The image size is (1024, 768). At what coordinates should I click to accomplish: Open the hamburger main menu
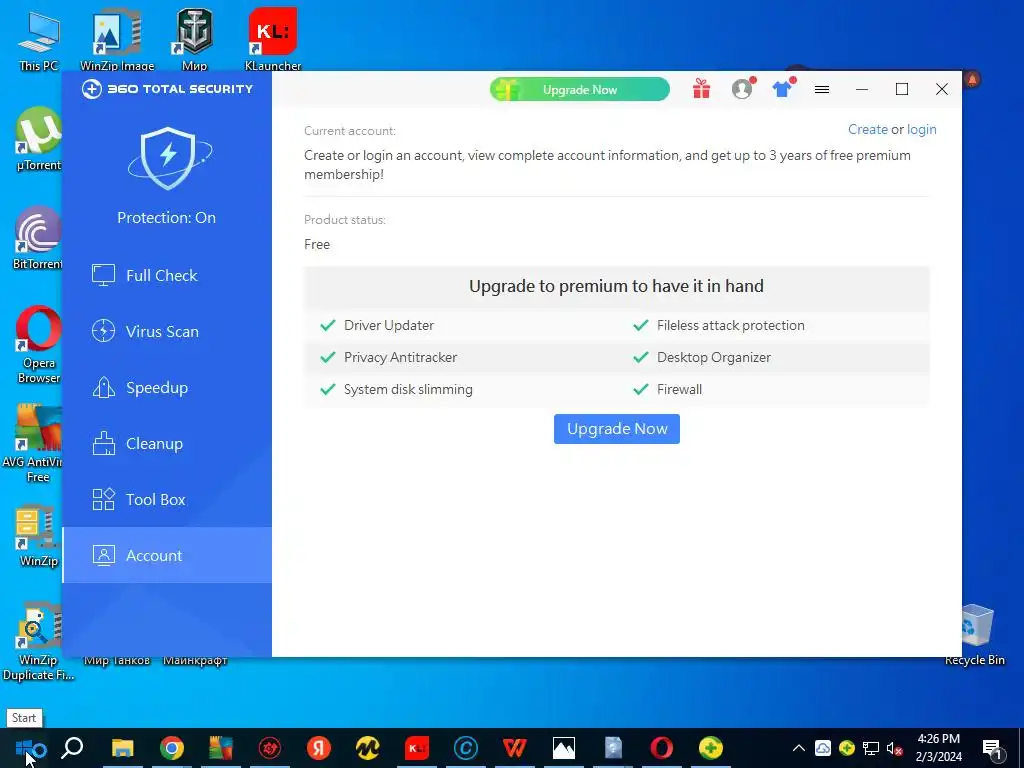click(822, 89)
